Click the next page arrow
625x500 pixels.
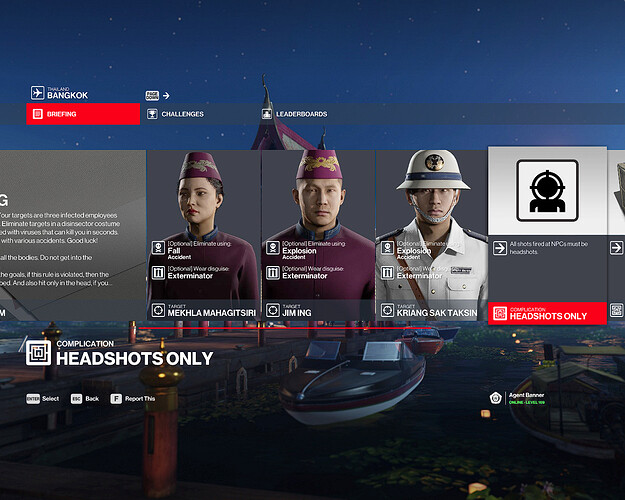(166, 96)
